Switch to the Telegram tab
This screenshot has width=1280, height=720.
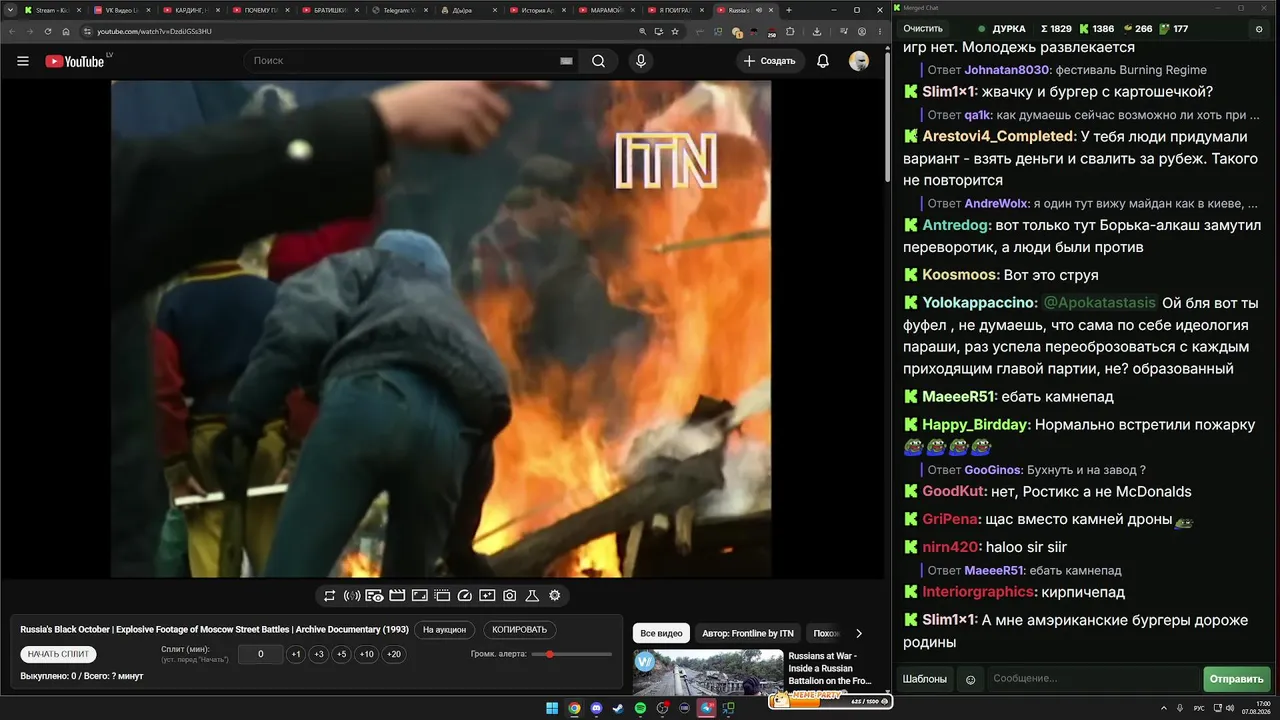400,10
